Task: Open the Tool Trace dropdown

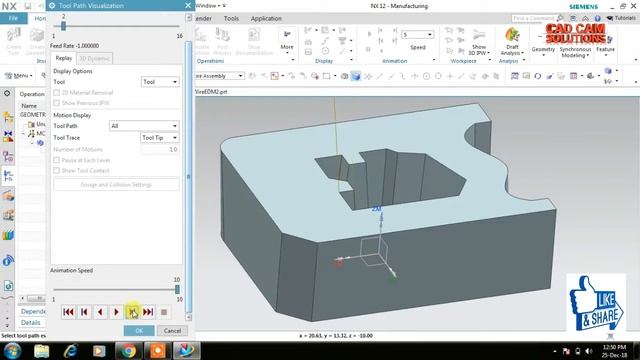Action: (x=160, y=138)
